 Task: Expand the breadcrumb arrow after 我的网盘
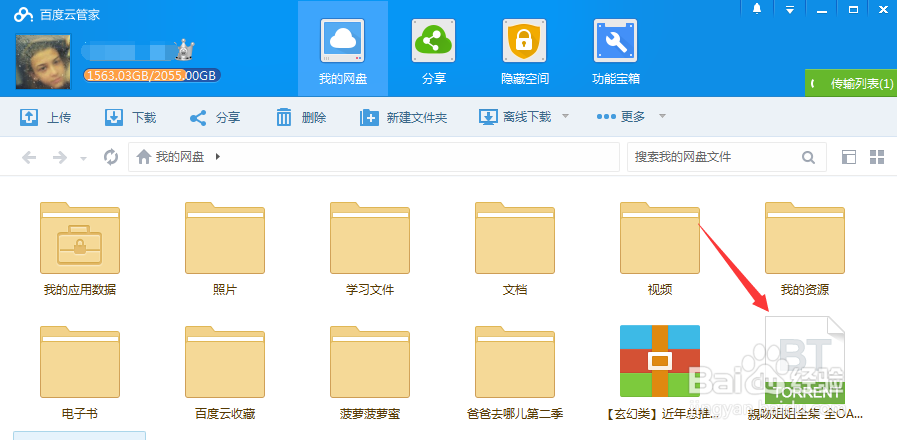tap(218, 156)
